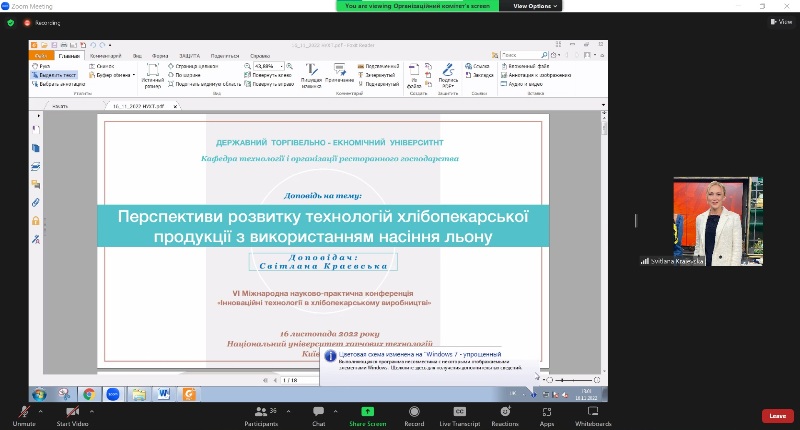
Task: Open the Chat panel
Action: (318, 416)
